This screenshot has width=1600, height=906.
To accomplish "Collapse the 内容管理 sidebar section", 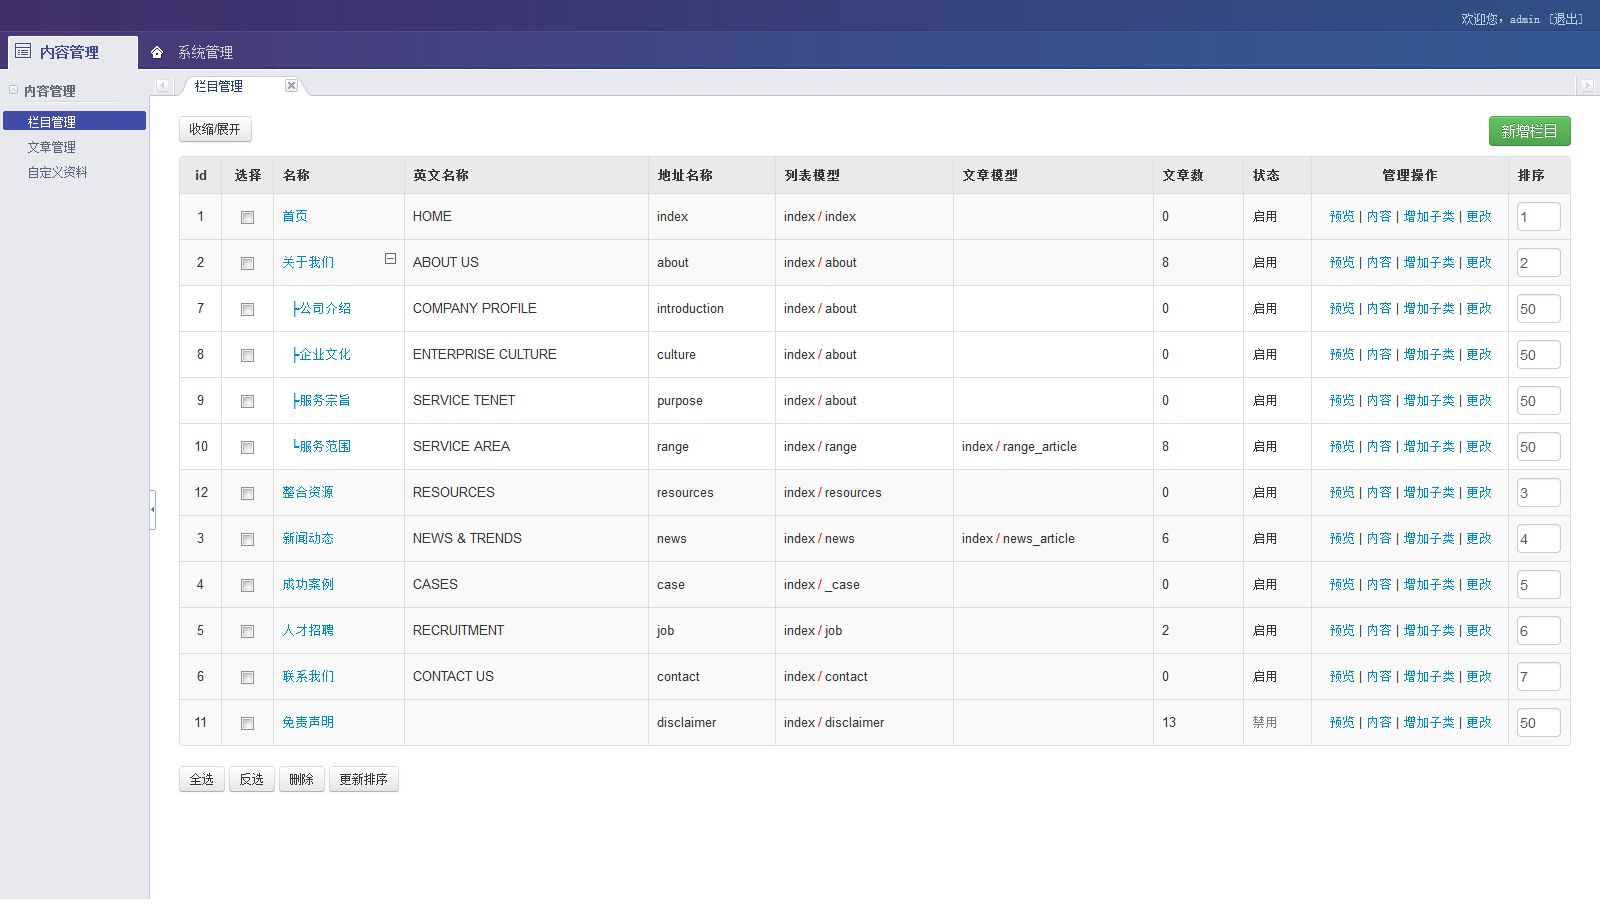I will click(13, 90).
